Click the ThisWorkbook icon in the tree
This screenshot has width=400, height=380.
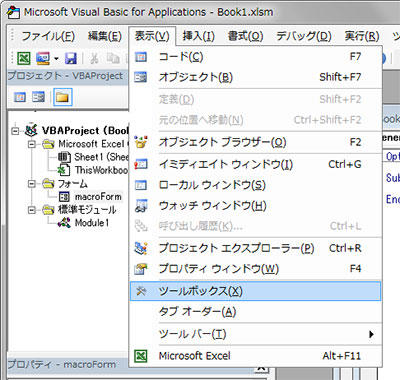(x=64, y=170)
